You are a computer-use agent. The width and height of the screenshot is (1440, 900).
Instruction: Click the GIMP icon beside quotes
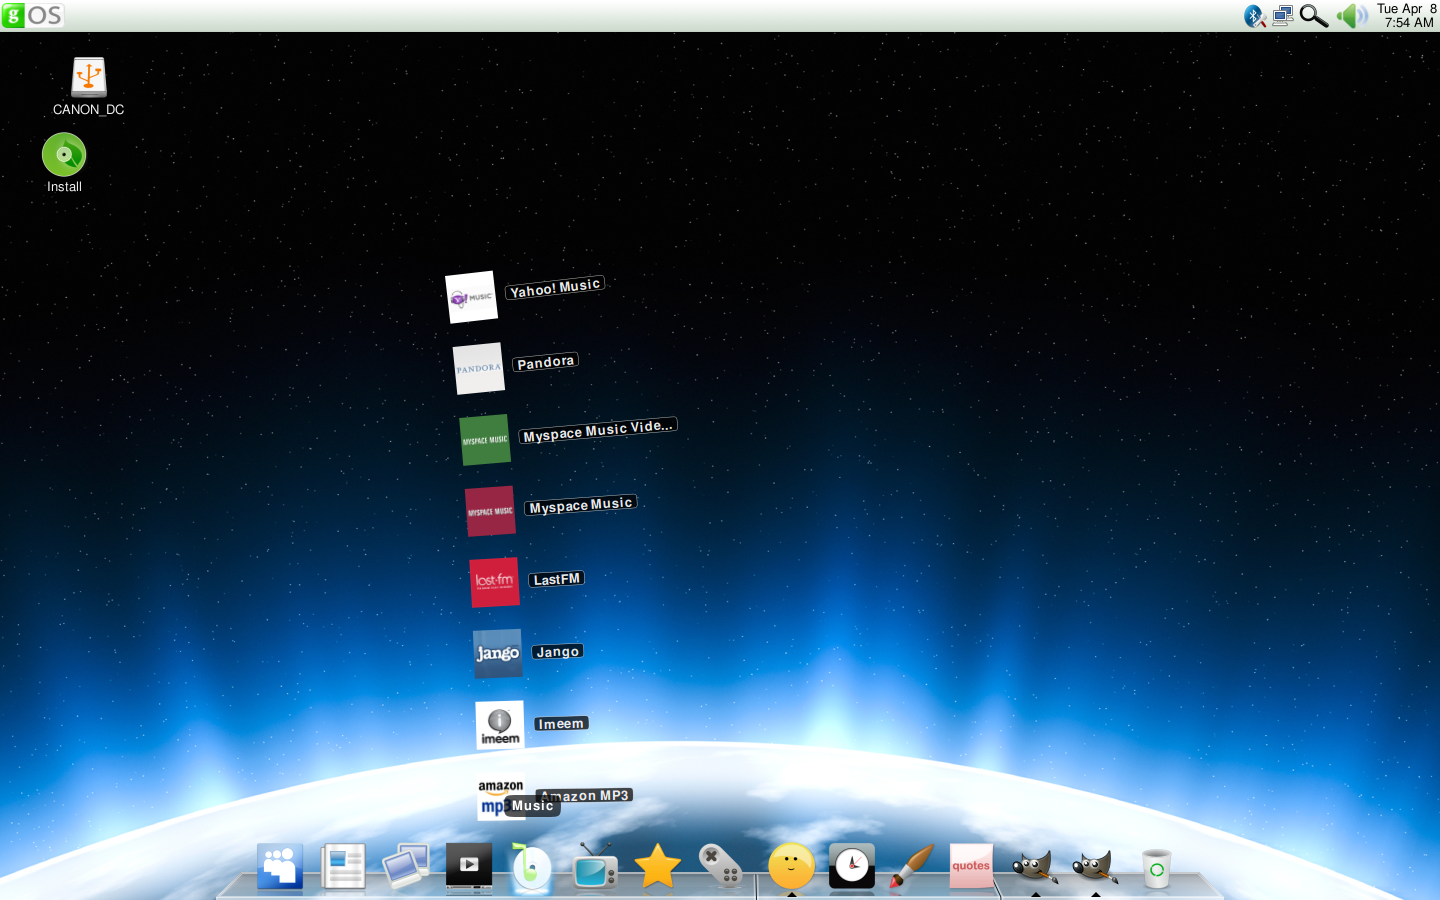click(1035, 866)
